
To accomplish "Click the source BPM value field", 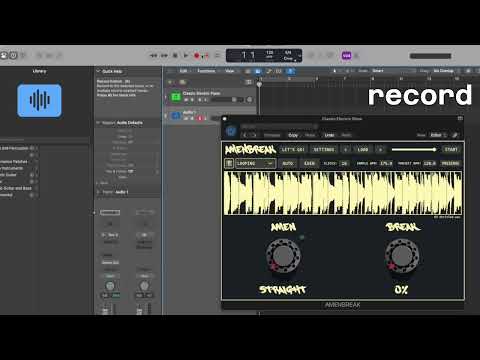I will pos(386,163).
